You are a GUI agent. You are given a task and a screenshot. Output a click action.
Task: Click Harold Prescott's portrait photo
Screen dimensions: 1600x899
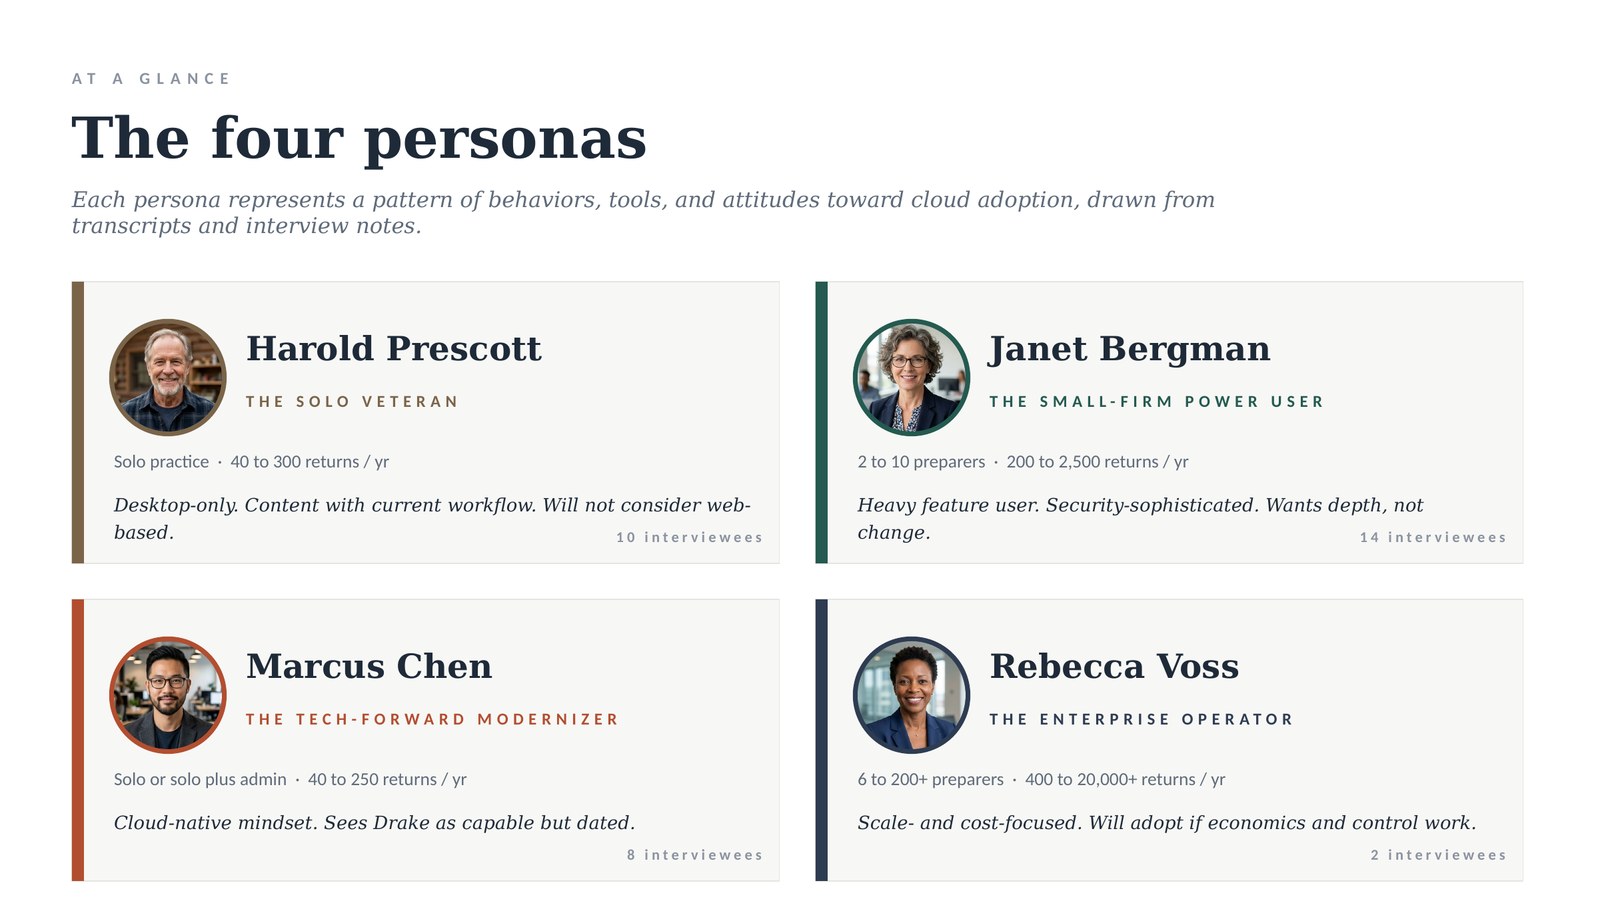pyautogui.click(x=168, y=377)
